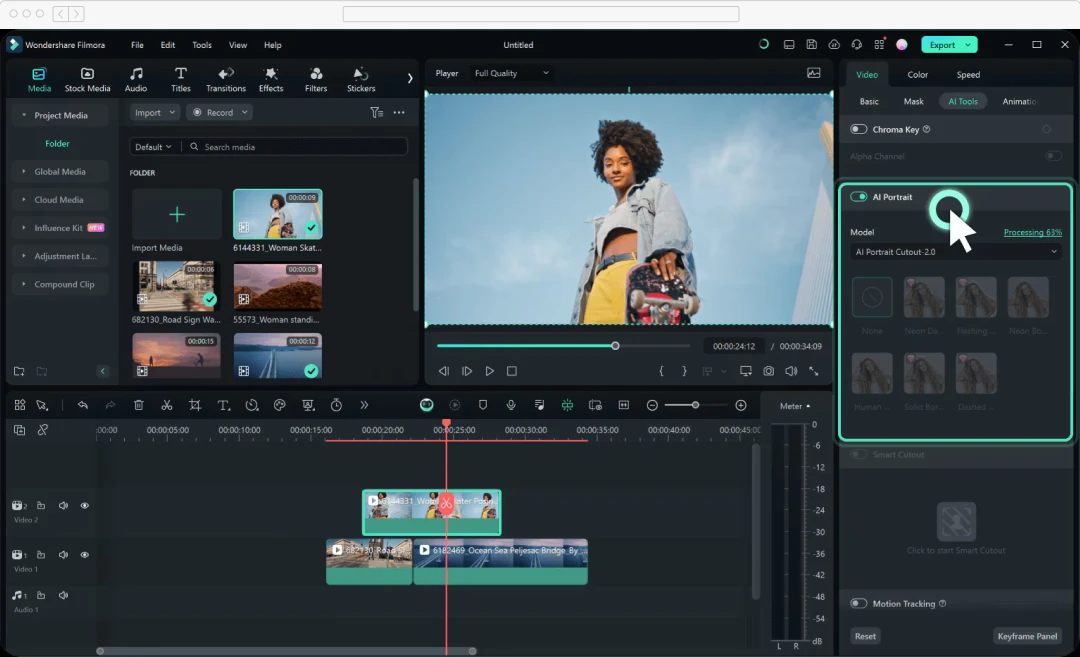
Task: Open the AI Portrait Cutout-2.0 model dropdown
Action: point(955,252)
